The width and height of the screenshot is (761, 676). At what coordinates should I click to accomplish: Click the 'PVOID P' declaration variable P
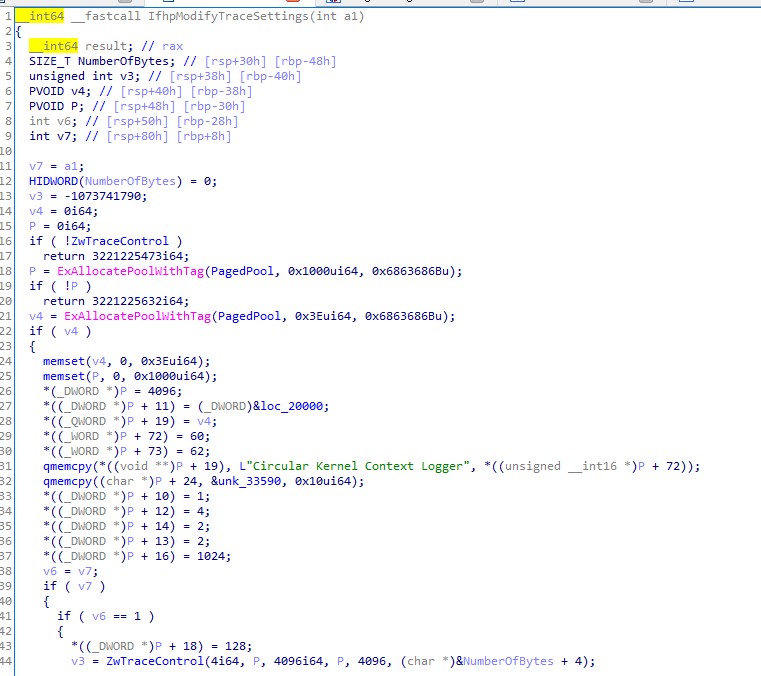77,106
